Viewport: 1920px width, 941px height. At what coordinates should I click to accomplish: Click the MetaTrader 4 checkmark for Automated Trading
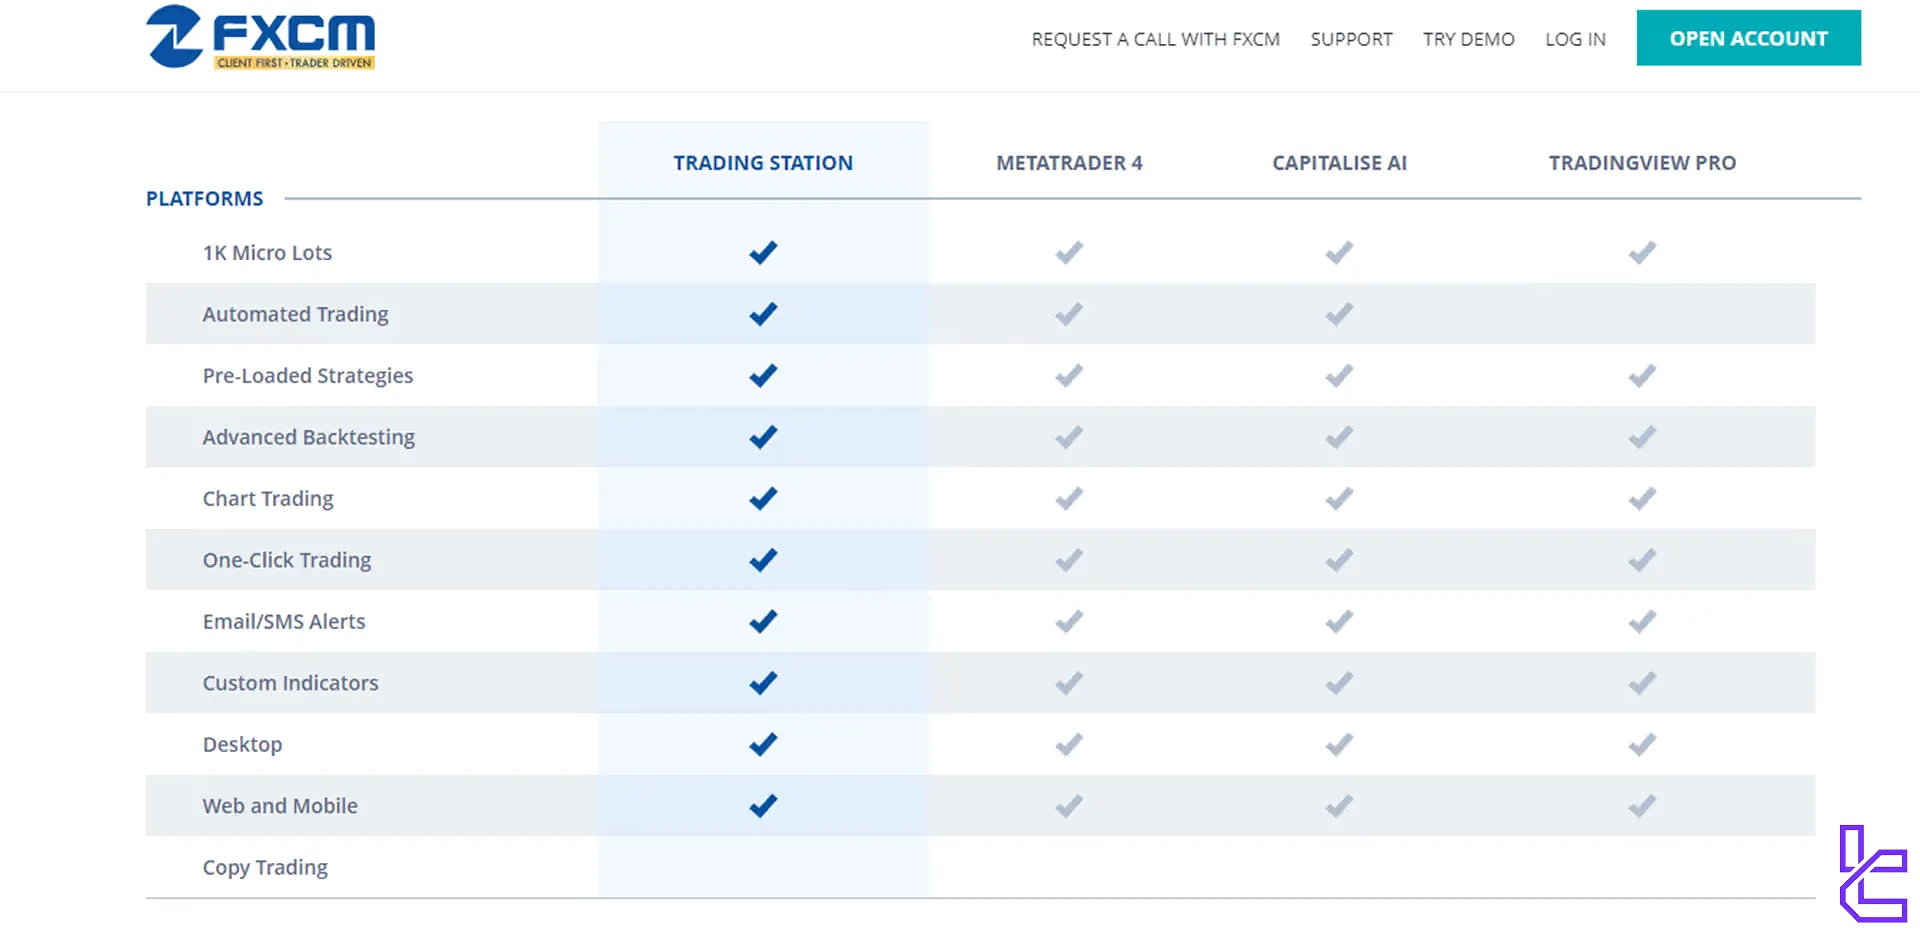tap(1069, 314)
